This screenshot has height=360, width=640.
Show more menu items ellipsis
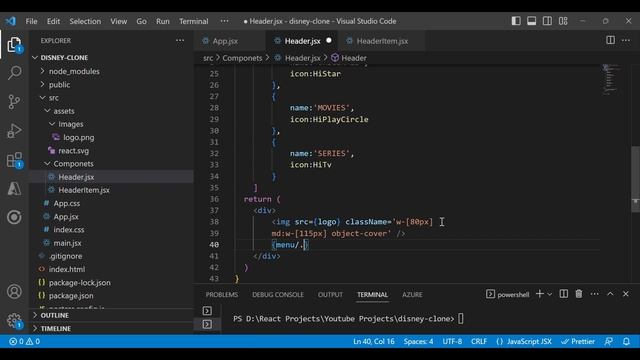pos(224,21)
